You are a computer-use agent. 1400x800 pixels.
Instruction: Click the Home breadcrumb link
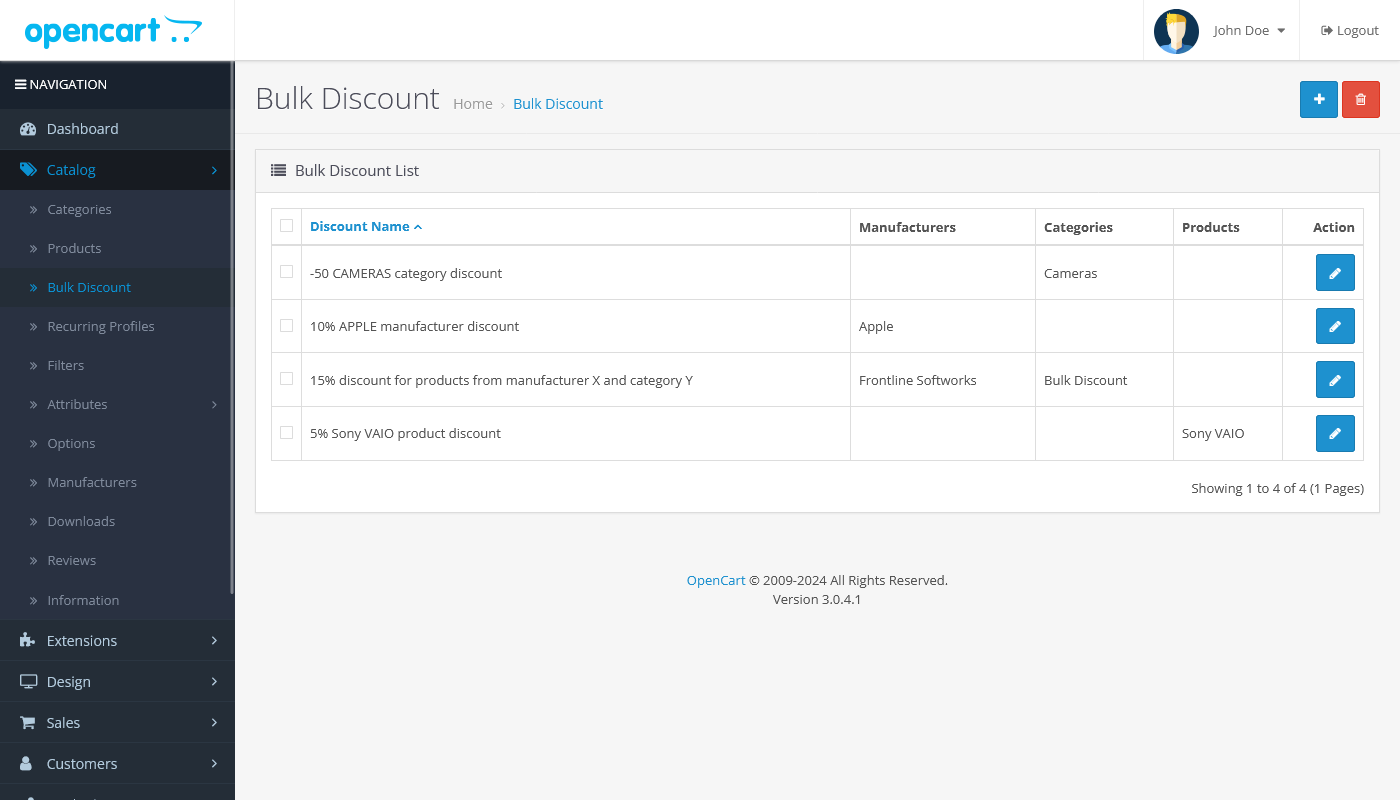[472, 103]
